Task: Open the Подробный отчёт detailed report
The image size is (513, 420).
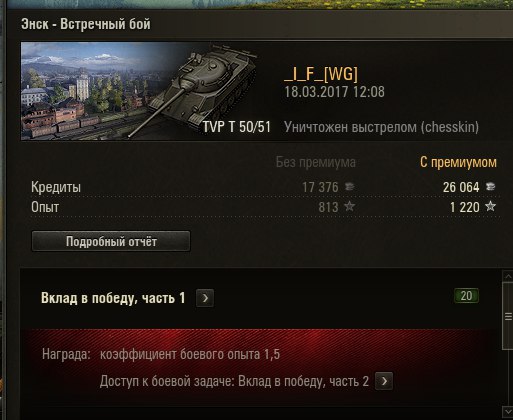Action: click(111, 241)
